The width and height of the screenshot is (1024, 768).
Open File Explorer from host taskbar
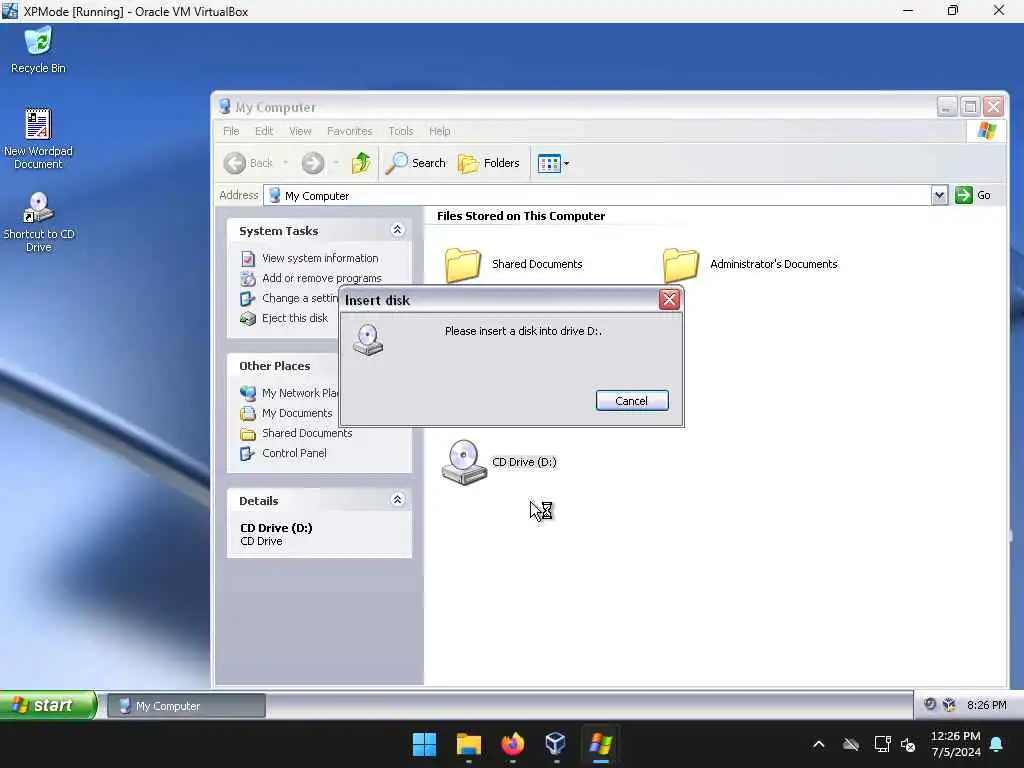coord(469,744)
